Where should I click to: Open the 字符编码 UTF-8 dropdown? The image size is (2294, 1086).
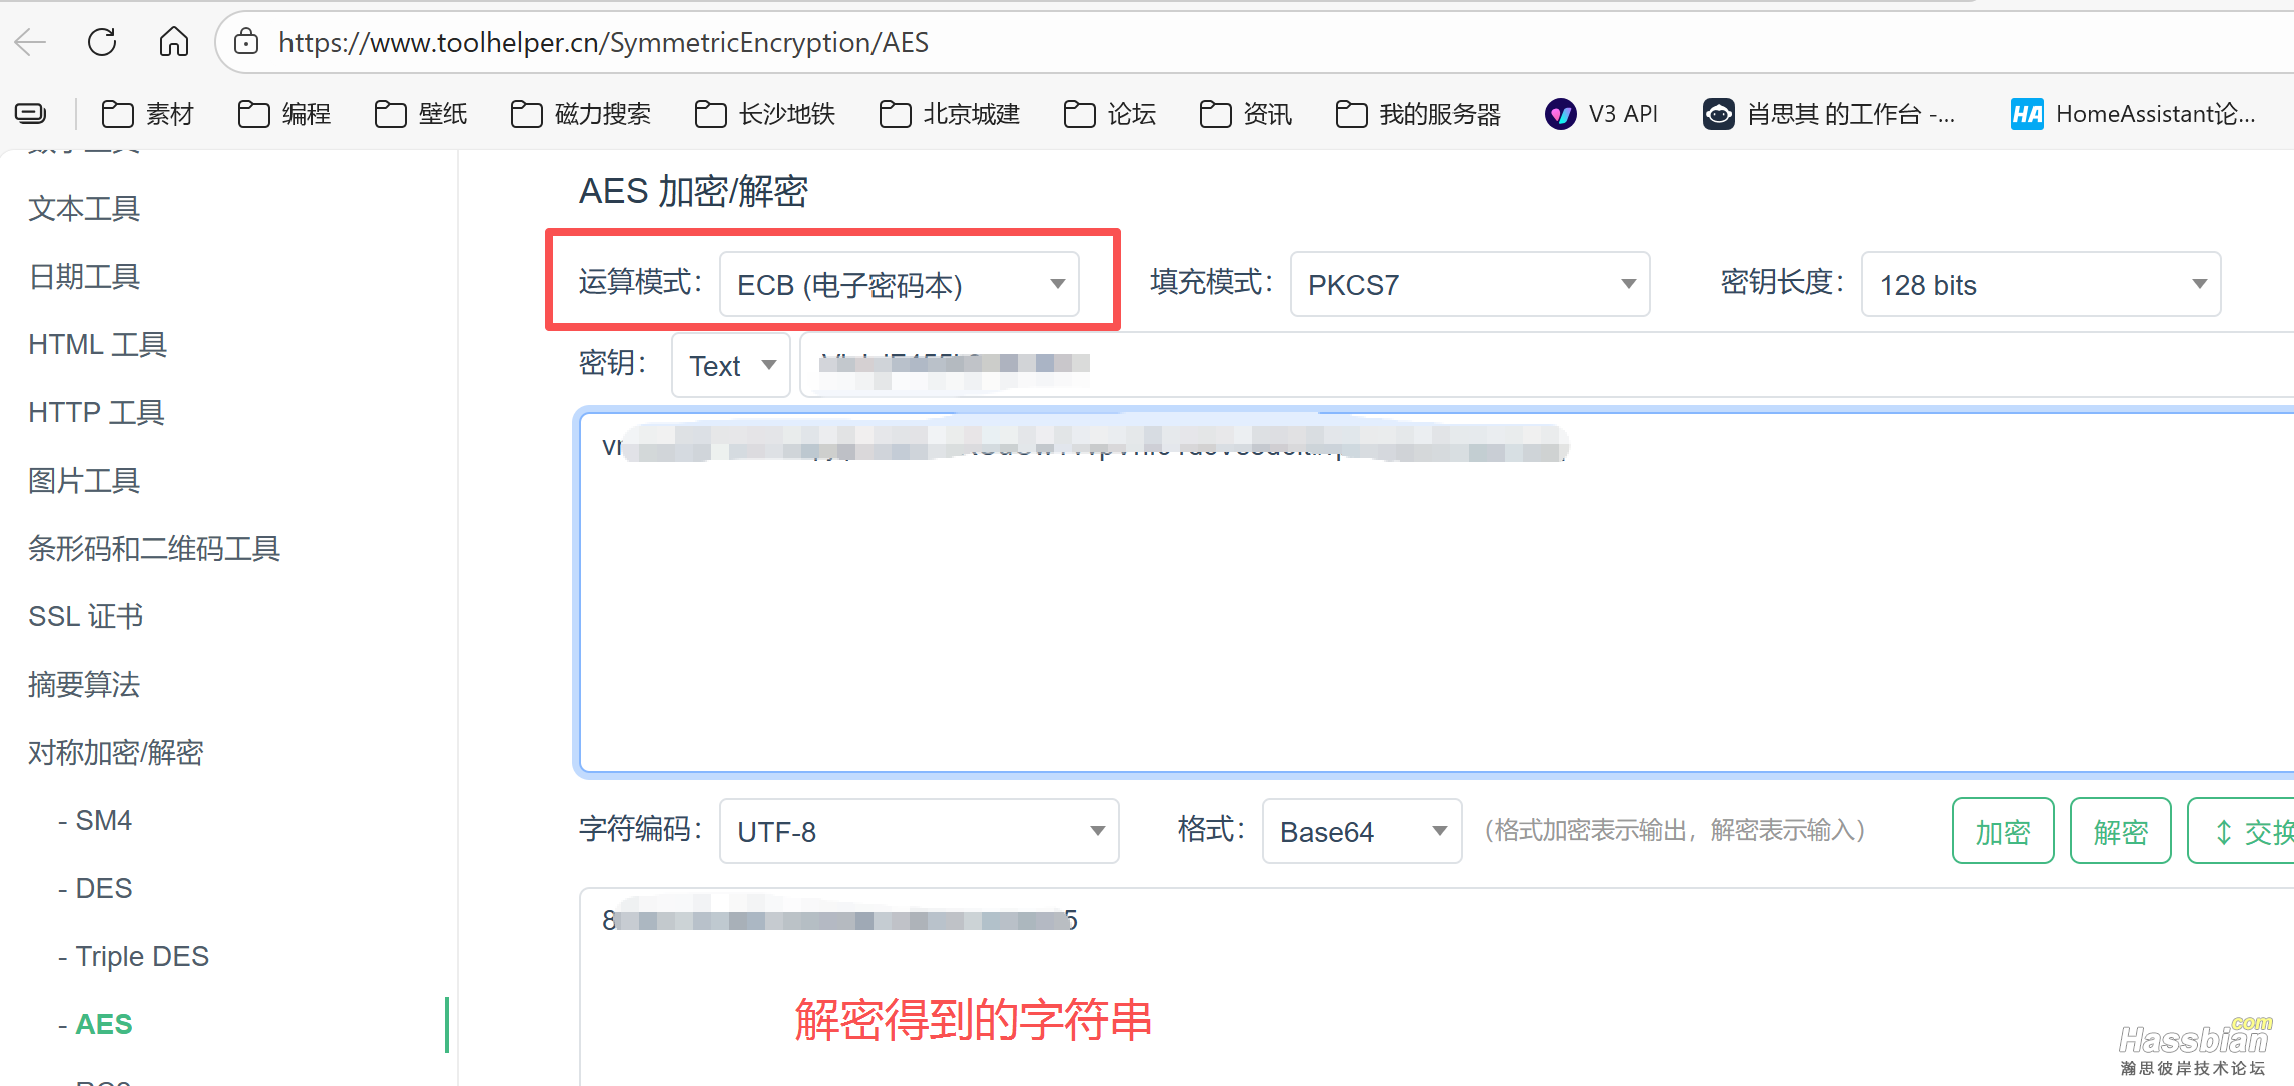[x=918, y=830]
